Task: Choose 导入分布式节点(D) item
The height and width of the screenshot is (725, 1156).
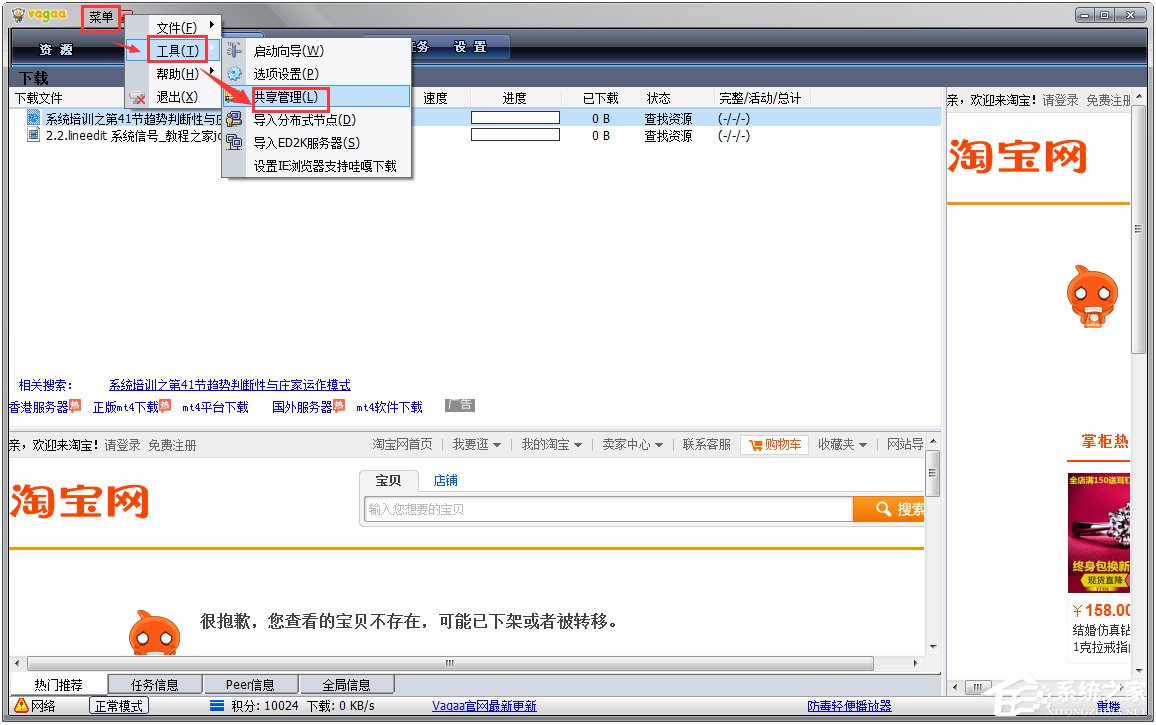Action: pyautogui.click(x=304, y=119)
